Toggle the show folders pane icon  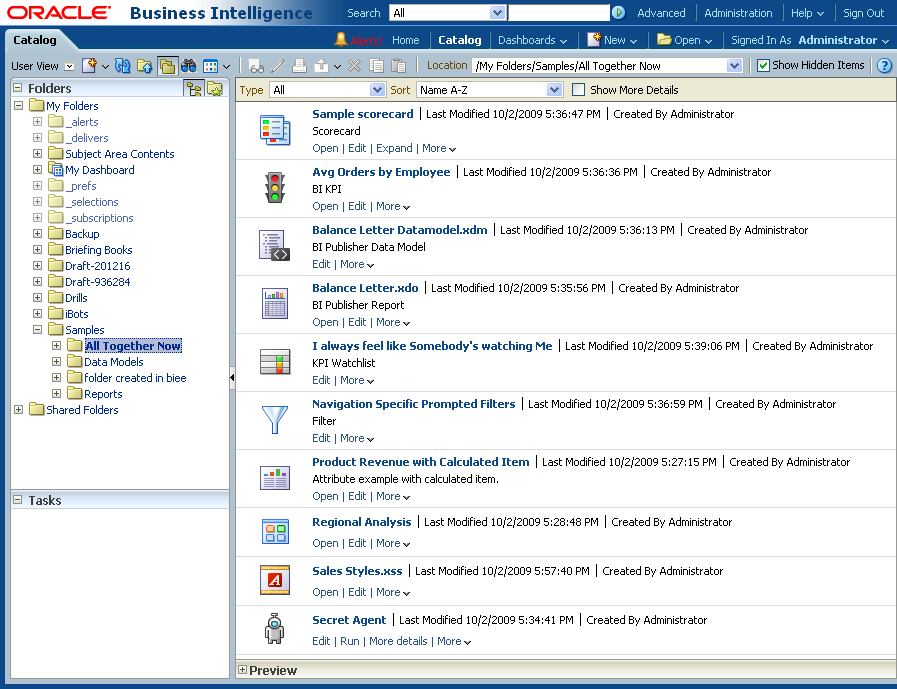[x=167, y=66]
